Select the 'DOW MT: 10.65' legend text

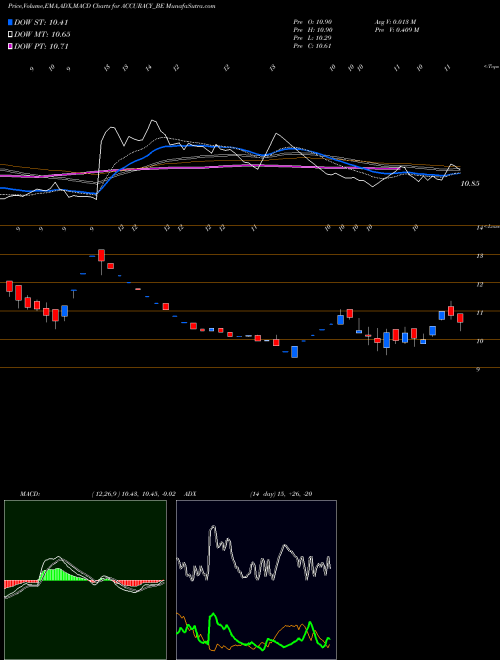(x=42, y=34)
